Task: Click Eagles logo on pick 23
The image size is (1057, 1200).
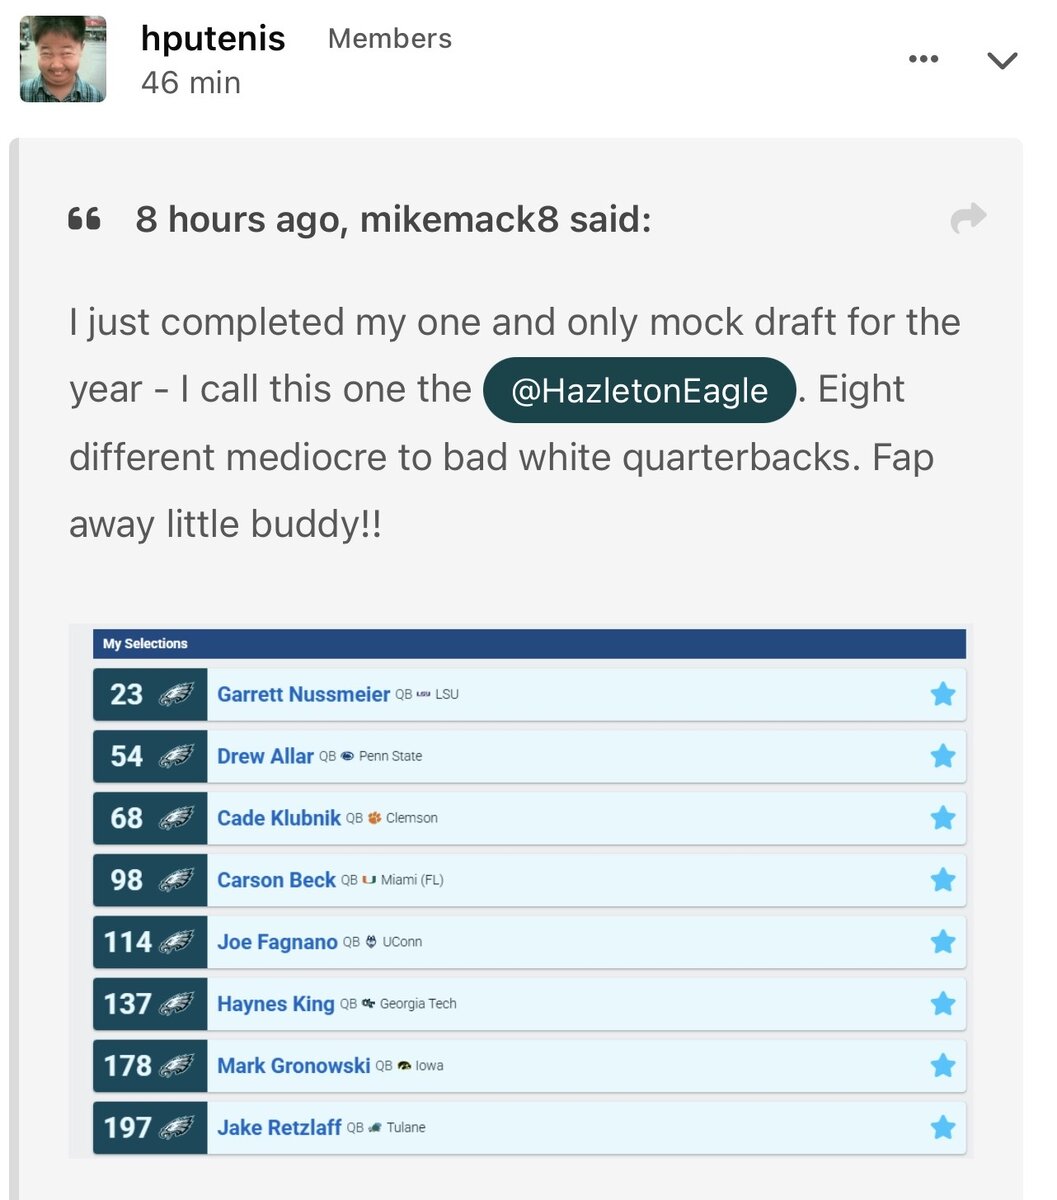Action: coord(176,694)
